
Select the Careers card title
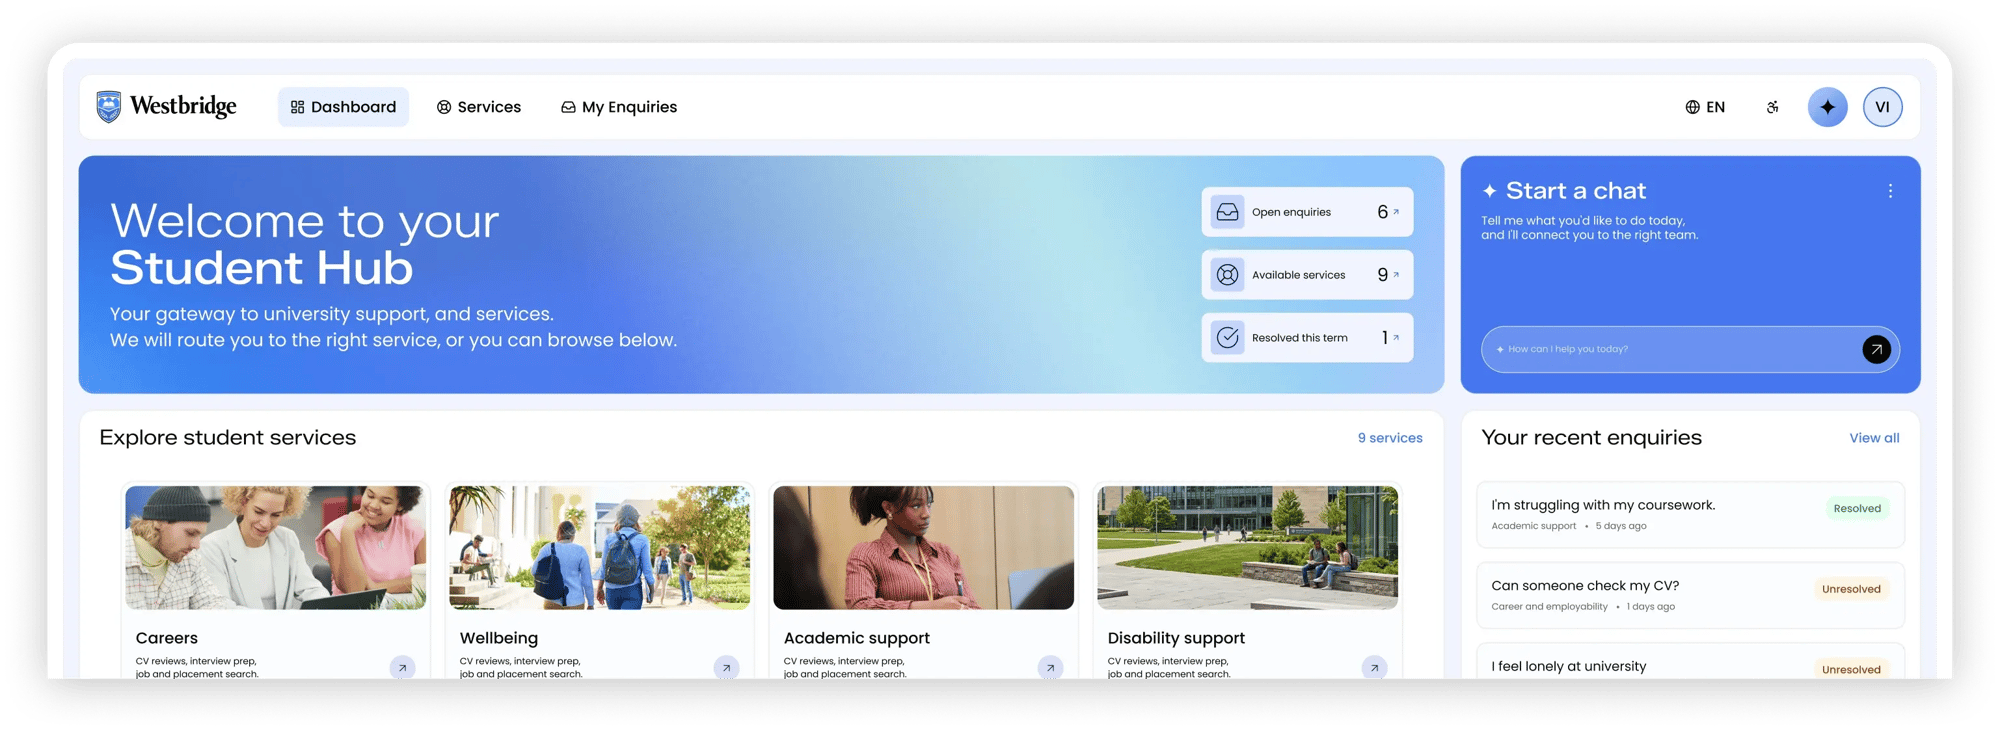click(x=166, y=638)
